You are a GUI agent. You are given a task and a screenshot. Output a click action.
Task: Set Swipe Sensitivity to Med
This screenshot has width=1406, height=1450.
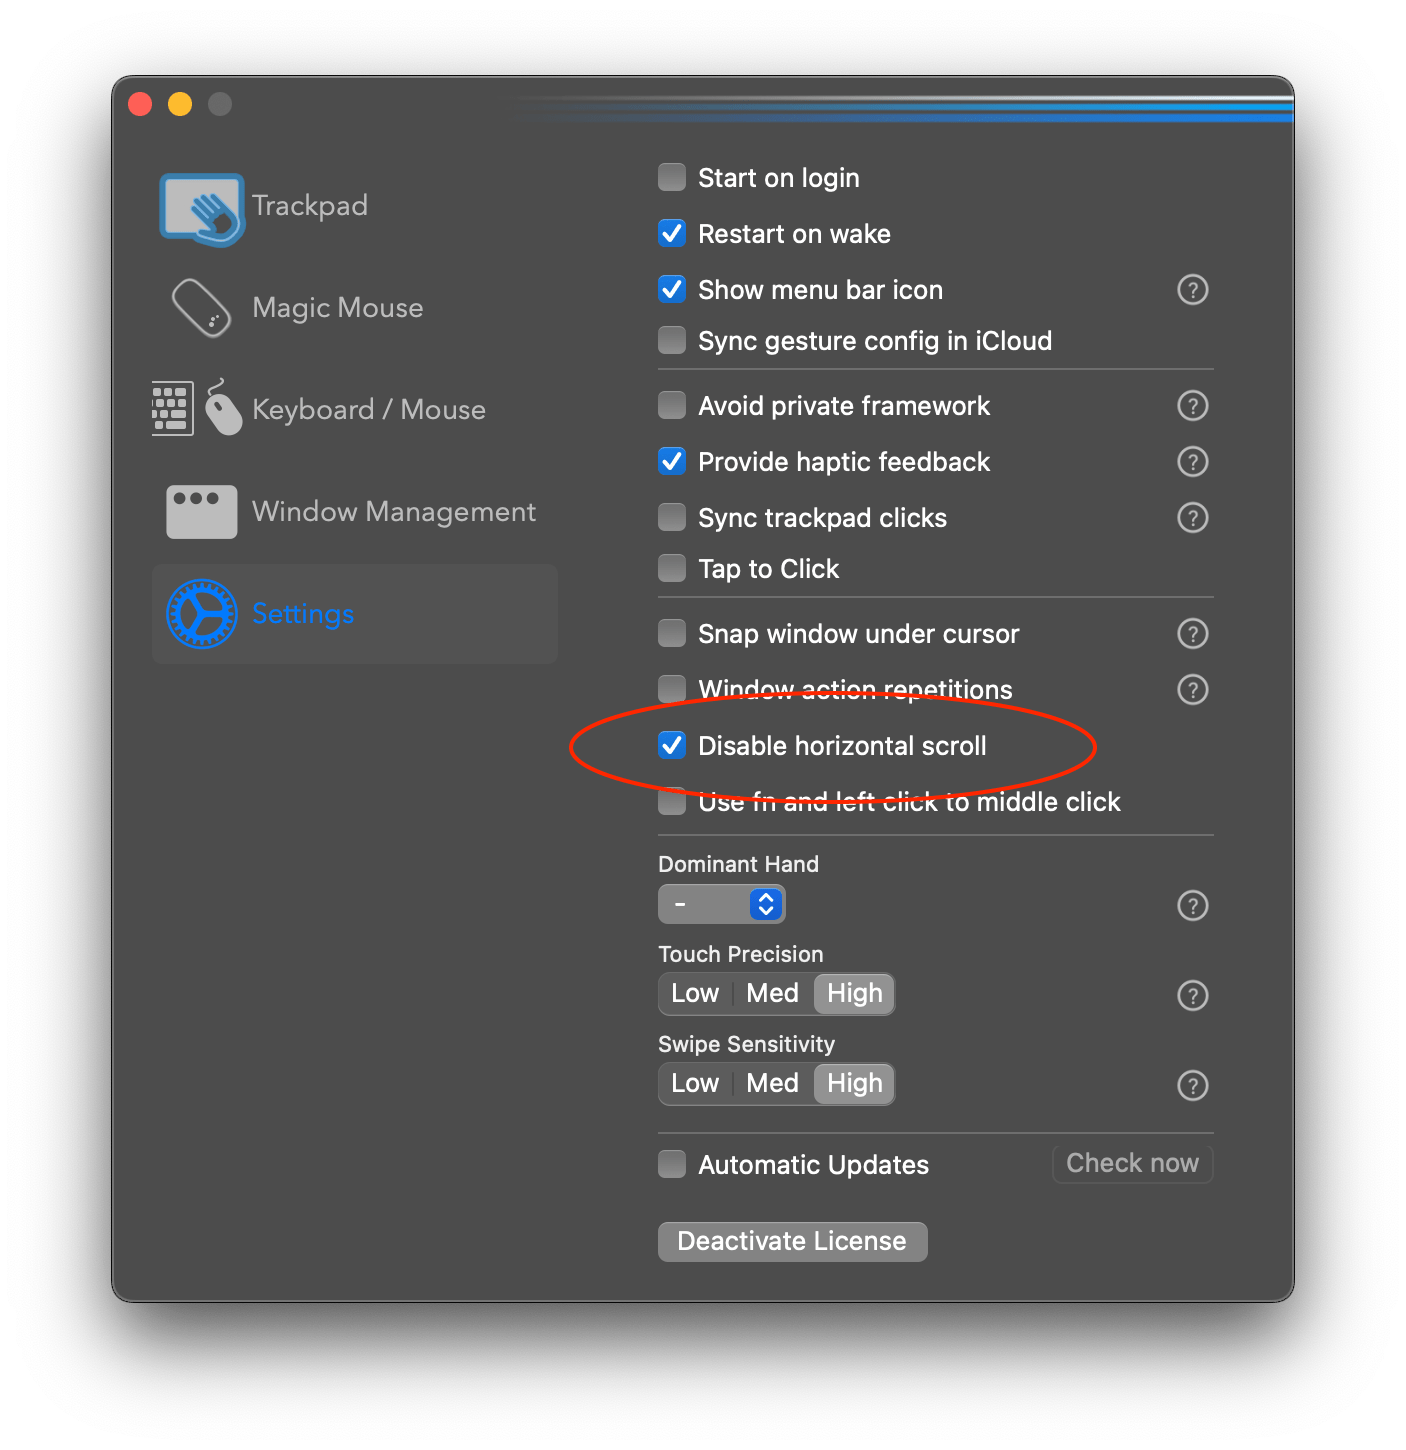[x=771, y=1083]
